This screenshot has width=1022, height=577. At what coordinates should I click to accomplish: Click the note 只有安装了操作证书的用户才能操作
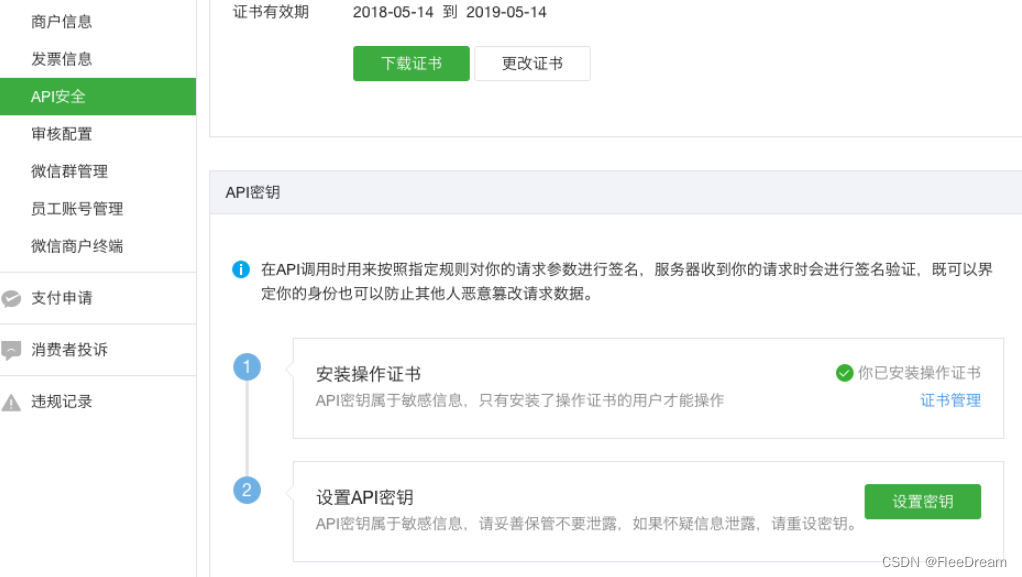point(601,400)
